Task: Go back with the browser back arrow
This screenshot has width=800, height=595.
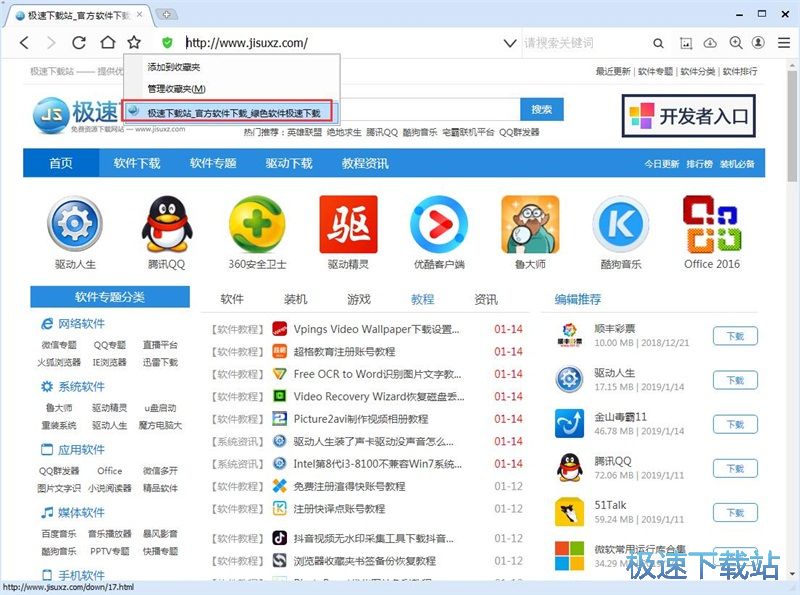Action: (24, 42)
